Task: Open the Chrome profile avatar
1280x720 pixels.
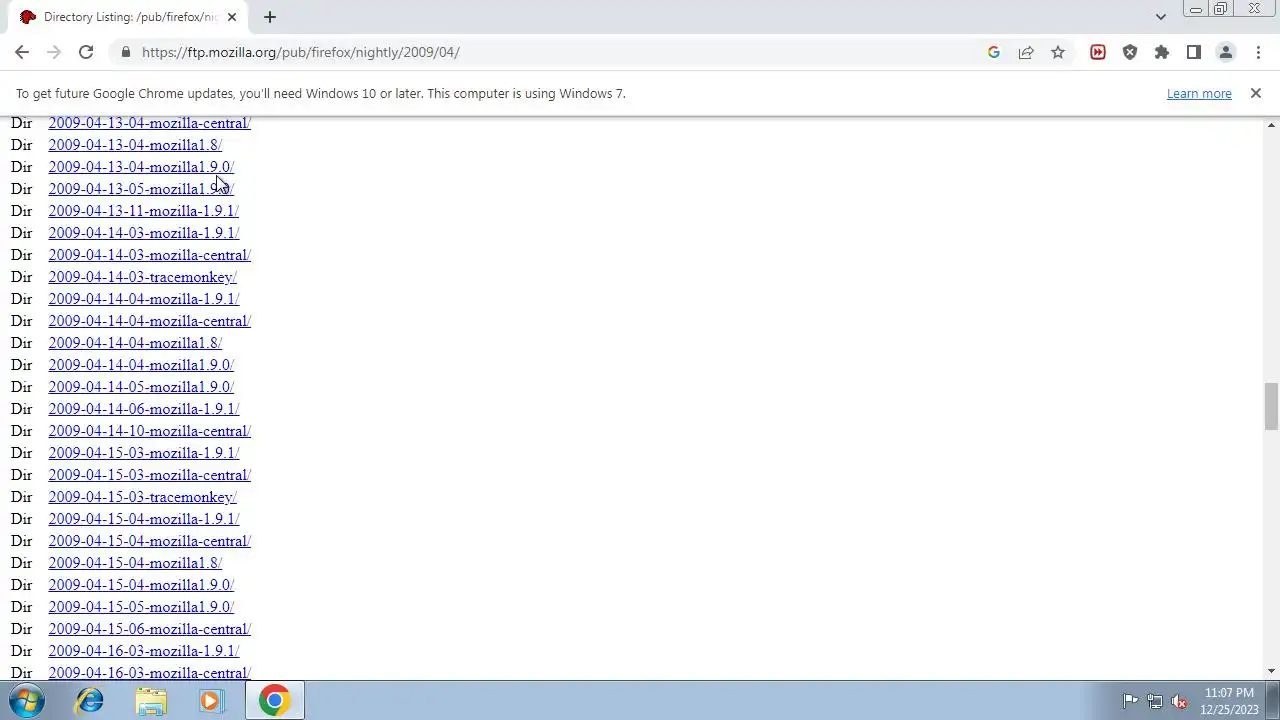Action: click(x=1226, y=52)
